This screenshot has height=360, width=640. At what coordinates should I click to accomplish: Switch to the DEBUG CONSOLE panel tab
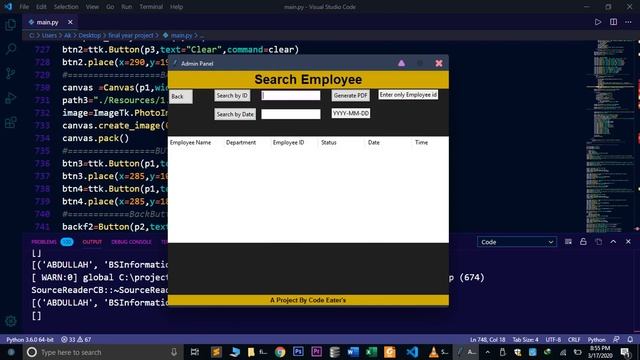(x=131, y=242)
